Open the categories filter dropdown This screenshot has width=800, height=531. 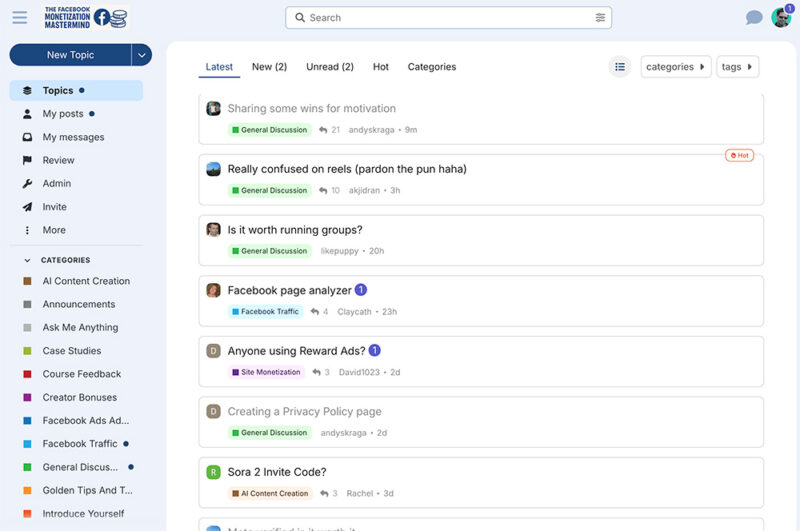(x=676, y=67)
